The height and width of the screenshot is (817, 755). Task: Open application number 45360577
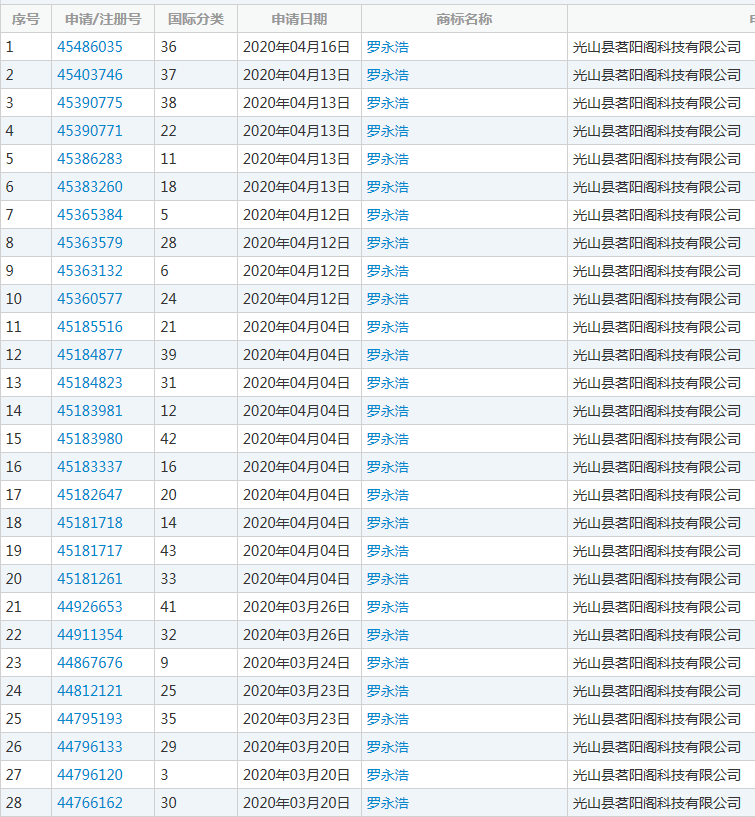point(90,299)
